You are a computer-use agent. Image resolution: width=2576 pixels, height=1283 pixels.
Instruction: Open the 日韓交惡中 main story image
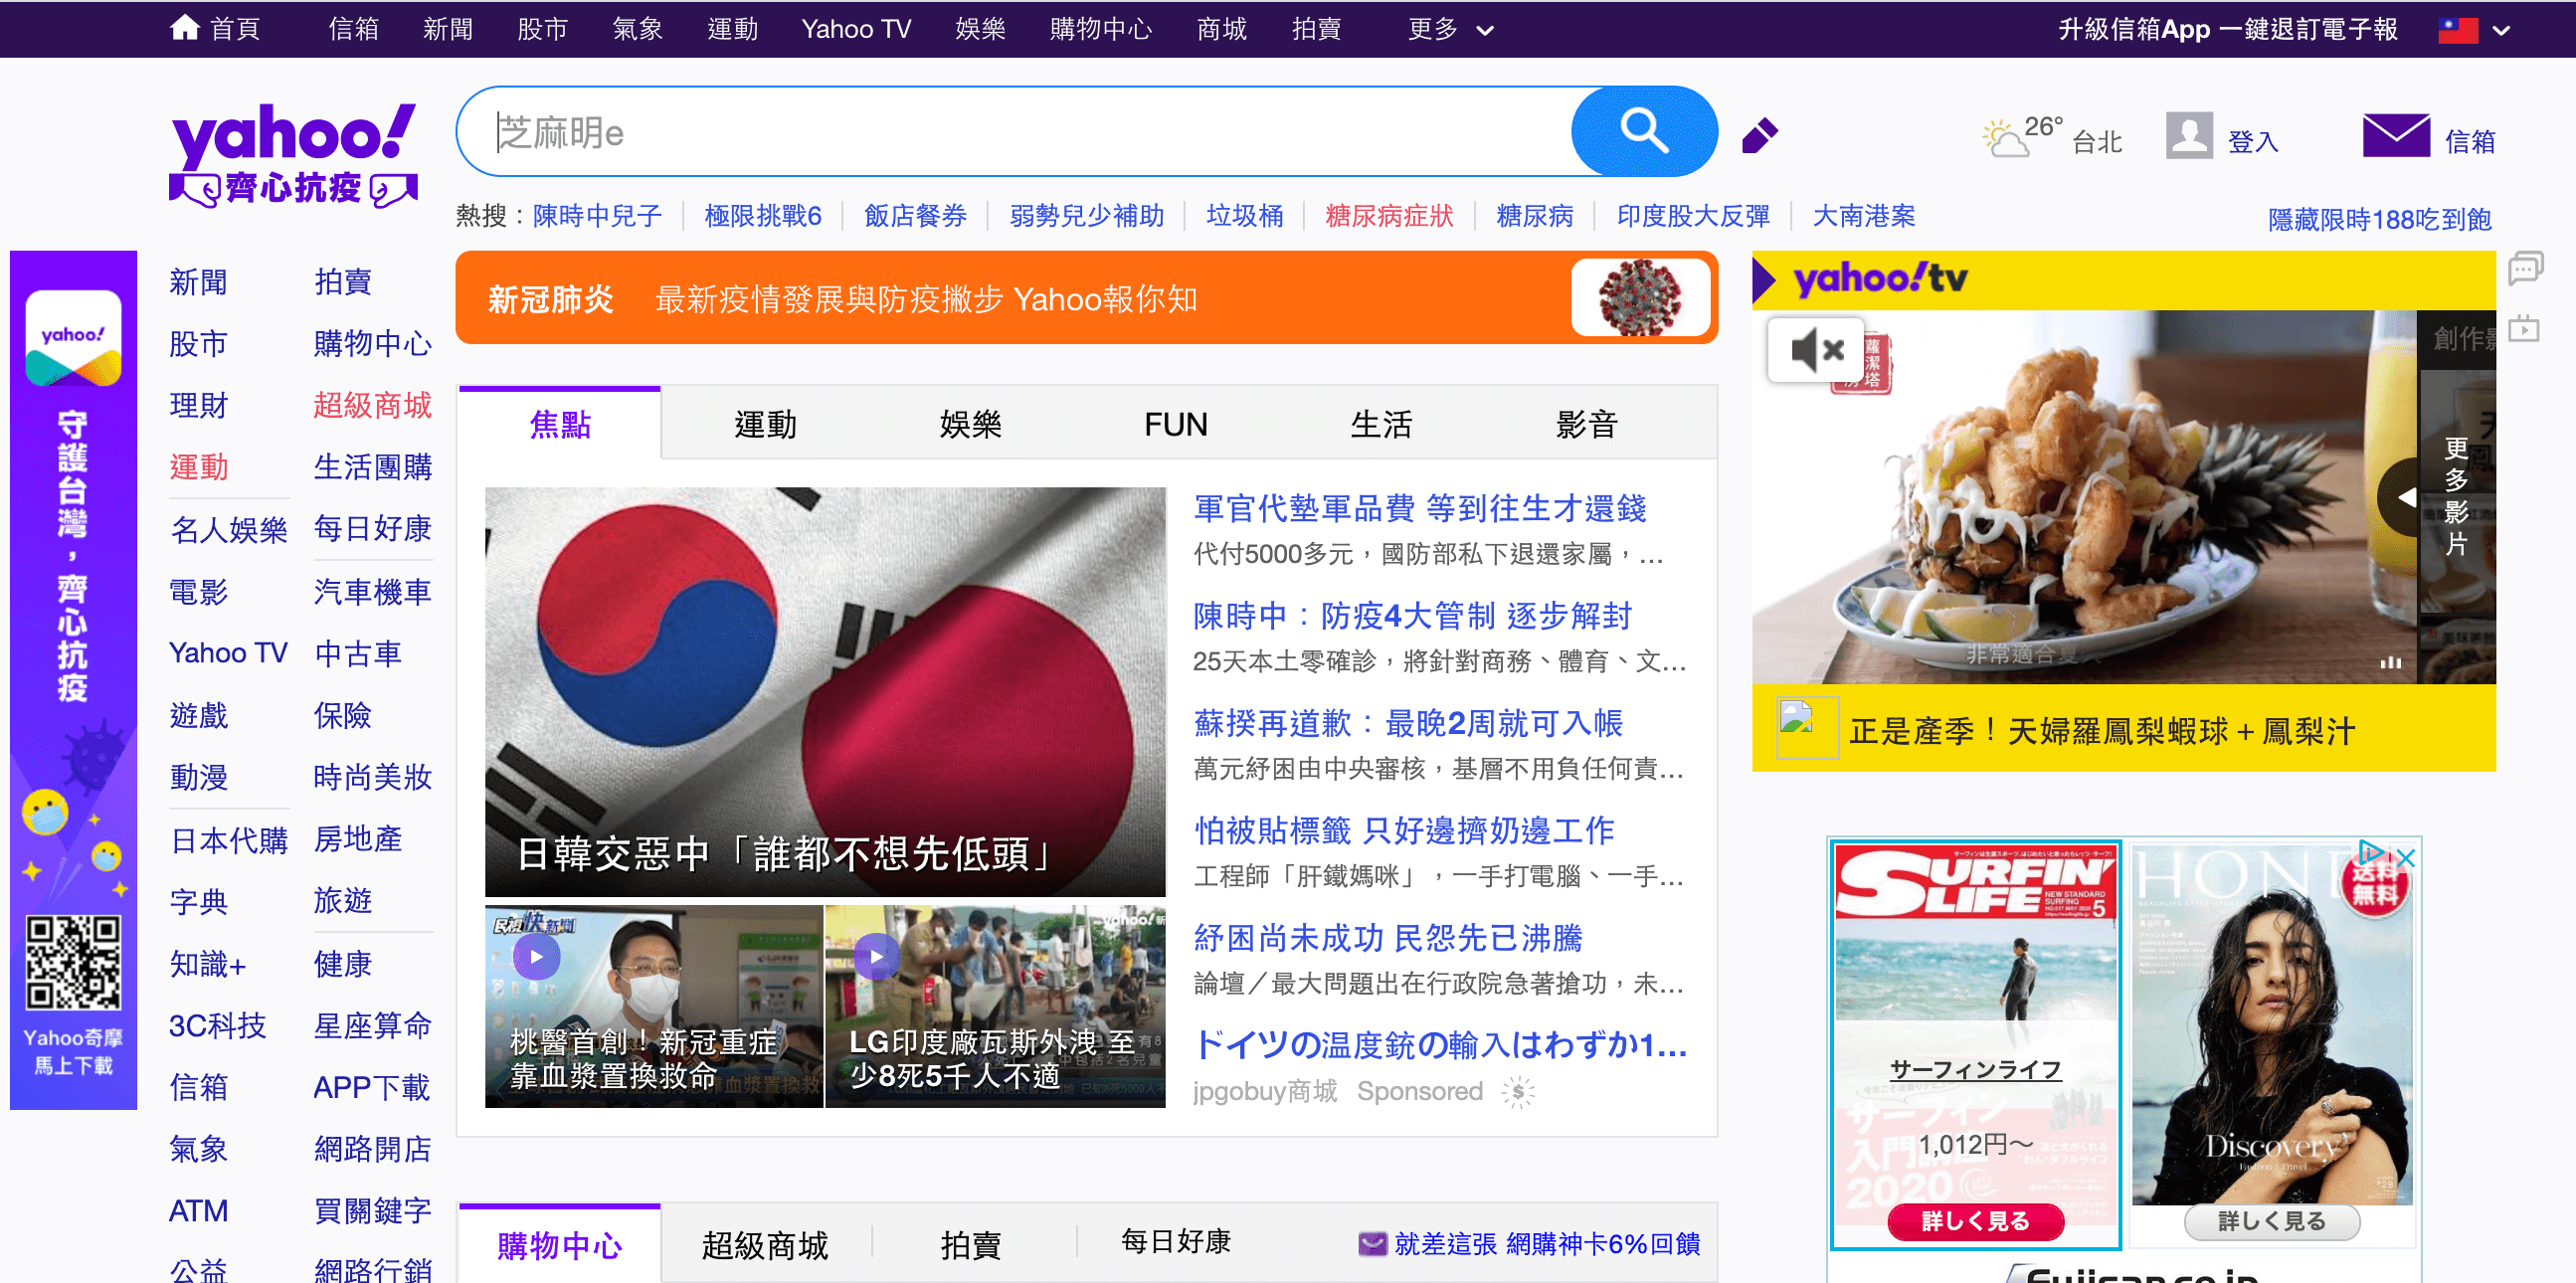tap(825, 692)
